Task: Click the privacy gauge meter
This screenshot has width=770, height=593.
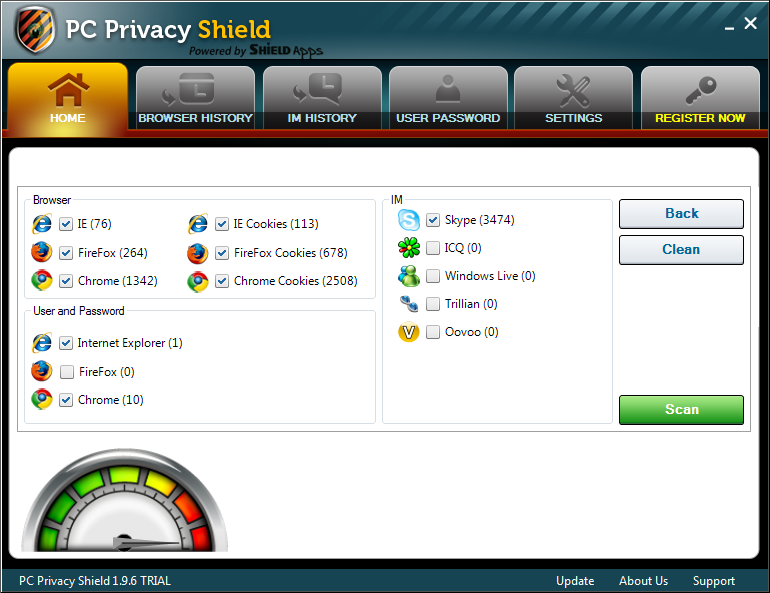Action: coord(125,500)
